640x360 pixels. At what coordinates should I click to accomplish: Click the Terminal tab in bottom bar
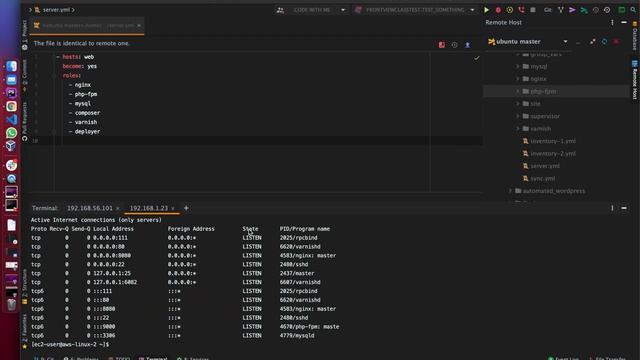pos(153,358)
